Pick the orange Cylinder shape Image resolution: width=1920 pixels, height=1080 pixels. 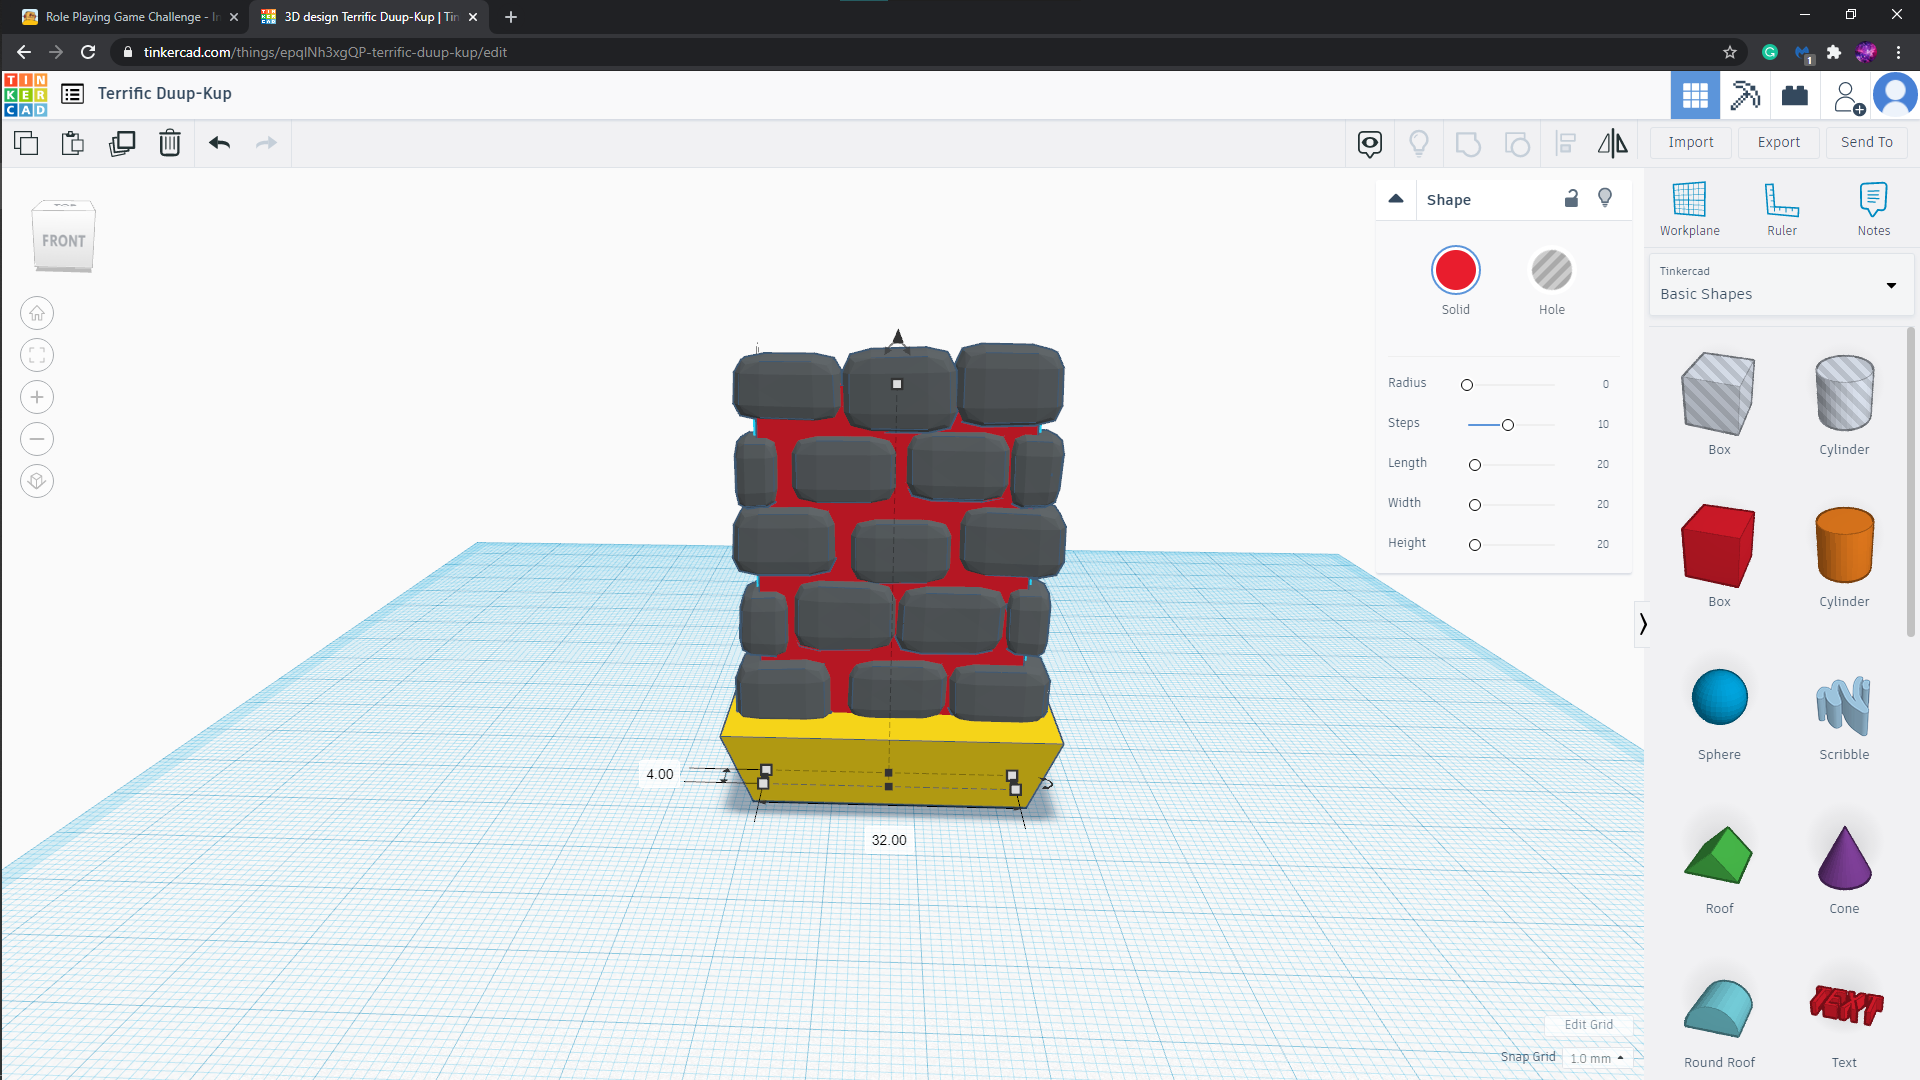(x=1844, y=546)
